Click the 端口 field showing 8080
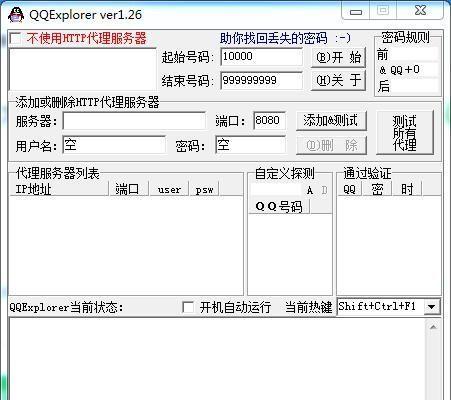The height and width of the screenshot is (400, 451). point(269,120)
